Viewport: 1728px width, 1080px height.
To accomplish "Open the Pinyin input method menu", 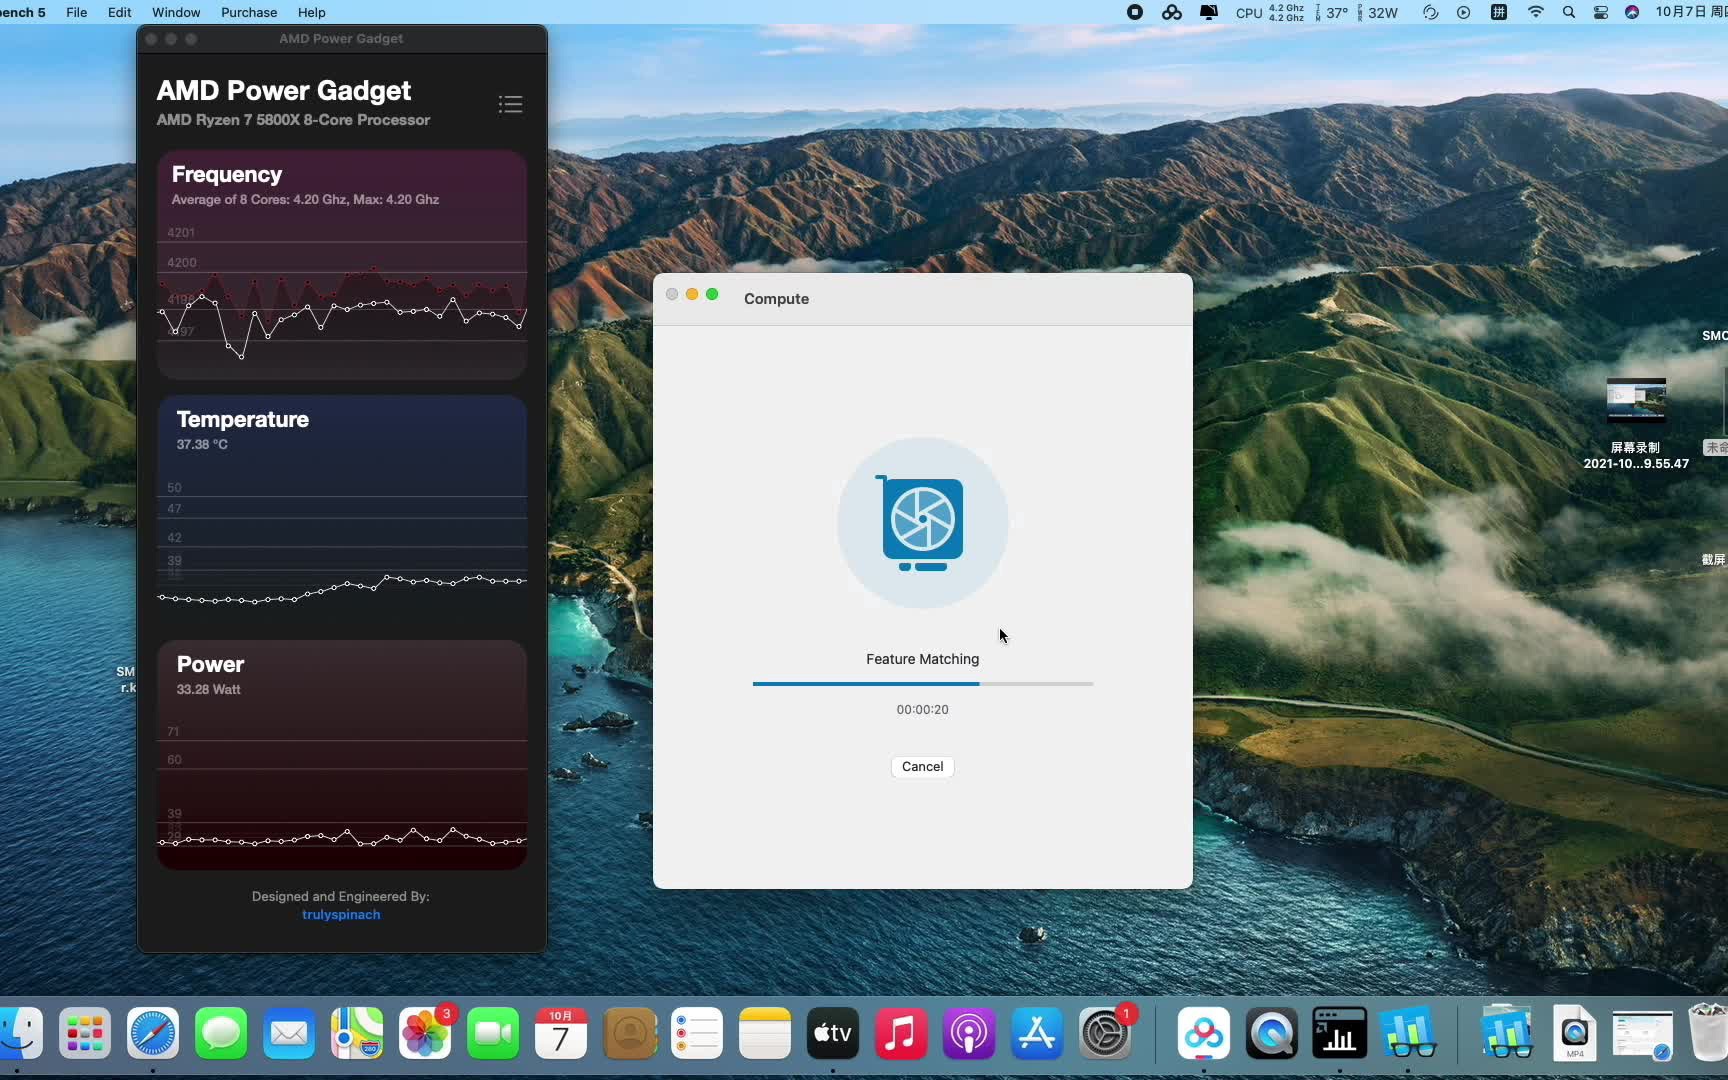I will click(x=1498, y=12).
